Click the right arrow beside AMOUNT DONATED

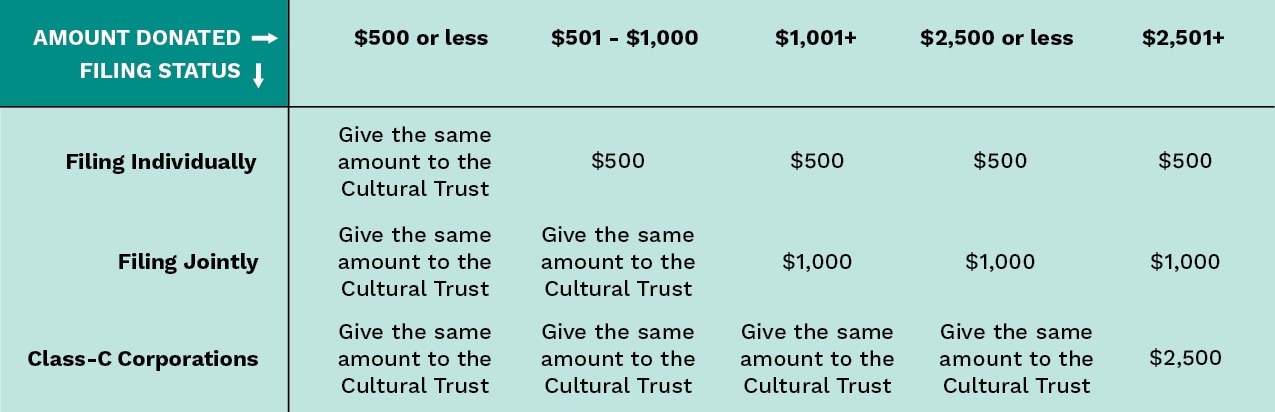click(264, 39)
